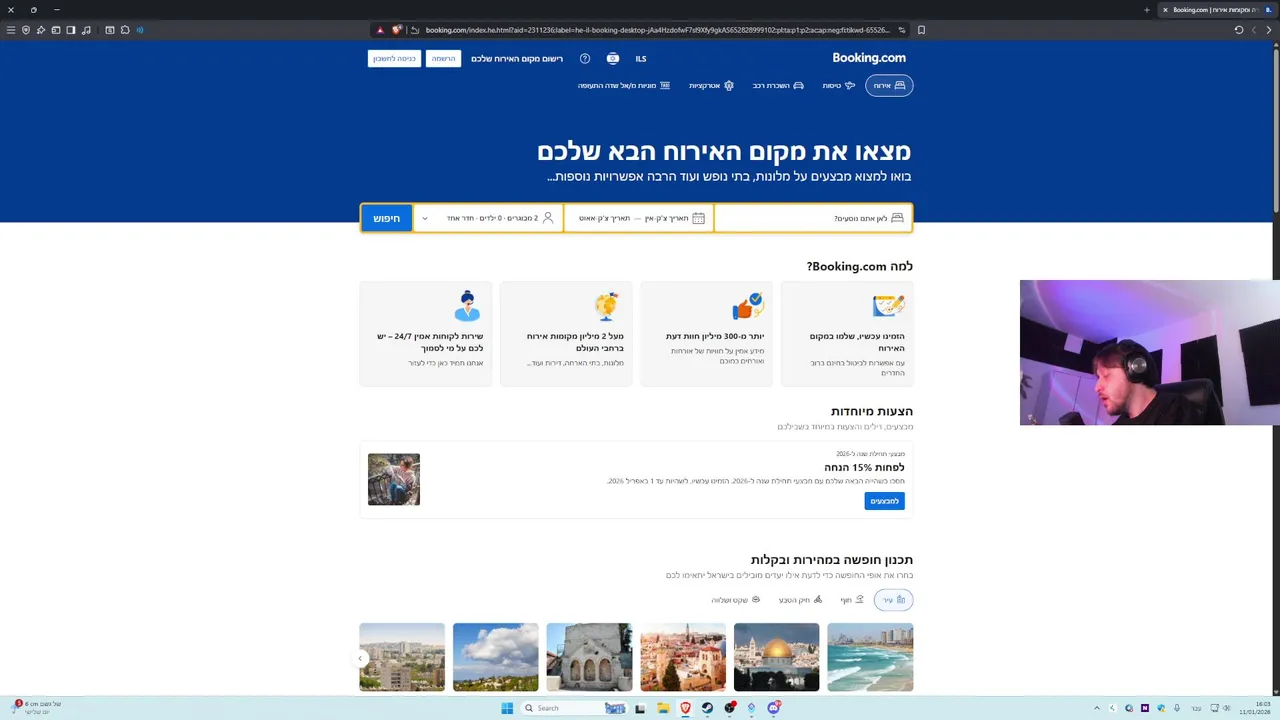Click the stone arches building thumbnail
The image size is (1280, 720).
[589, 657]
